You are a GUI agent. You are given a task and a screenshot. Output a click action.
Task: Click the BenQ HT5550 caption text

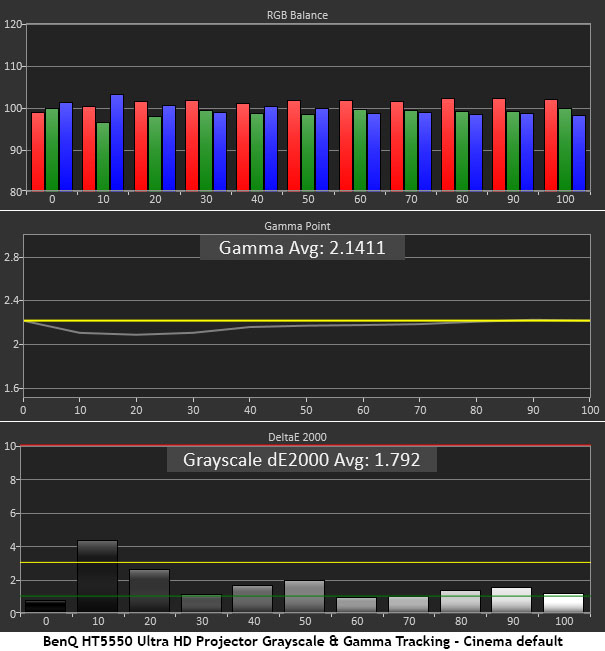[302, 640]
